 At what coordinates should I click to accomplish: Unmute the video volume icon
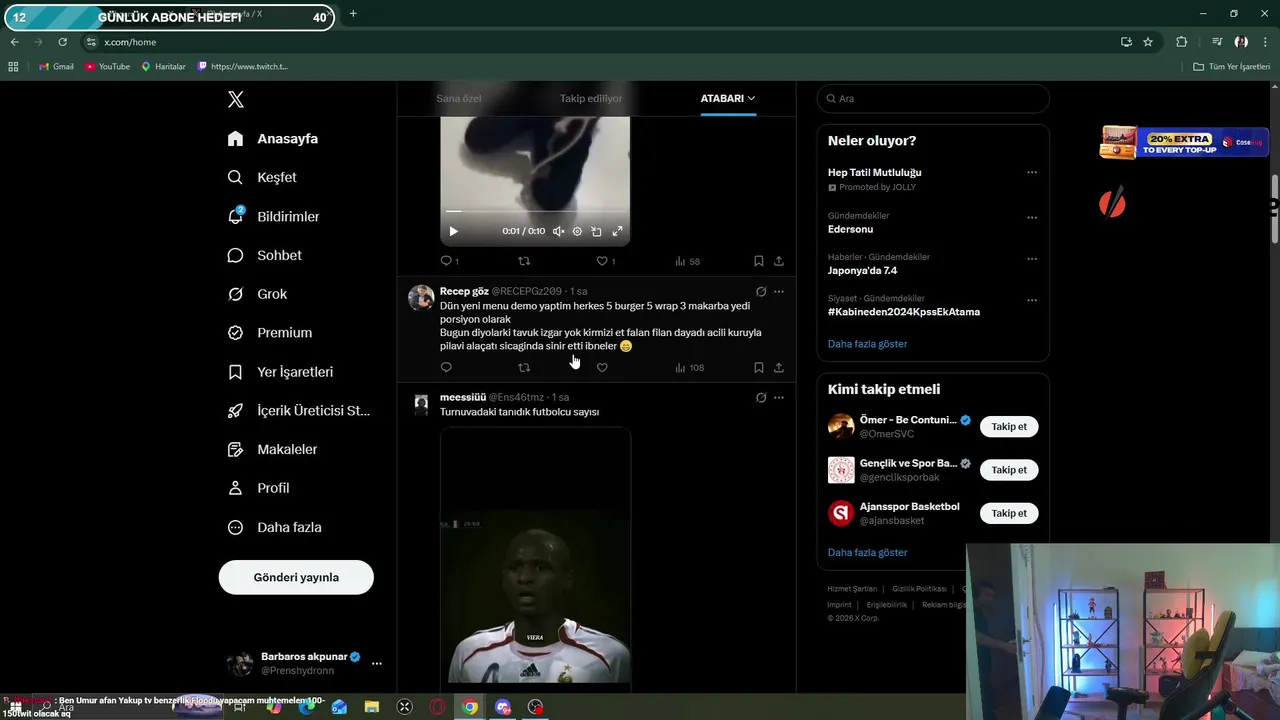(x=558, y=231)
